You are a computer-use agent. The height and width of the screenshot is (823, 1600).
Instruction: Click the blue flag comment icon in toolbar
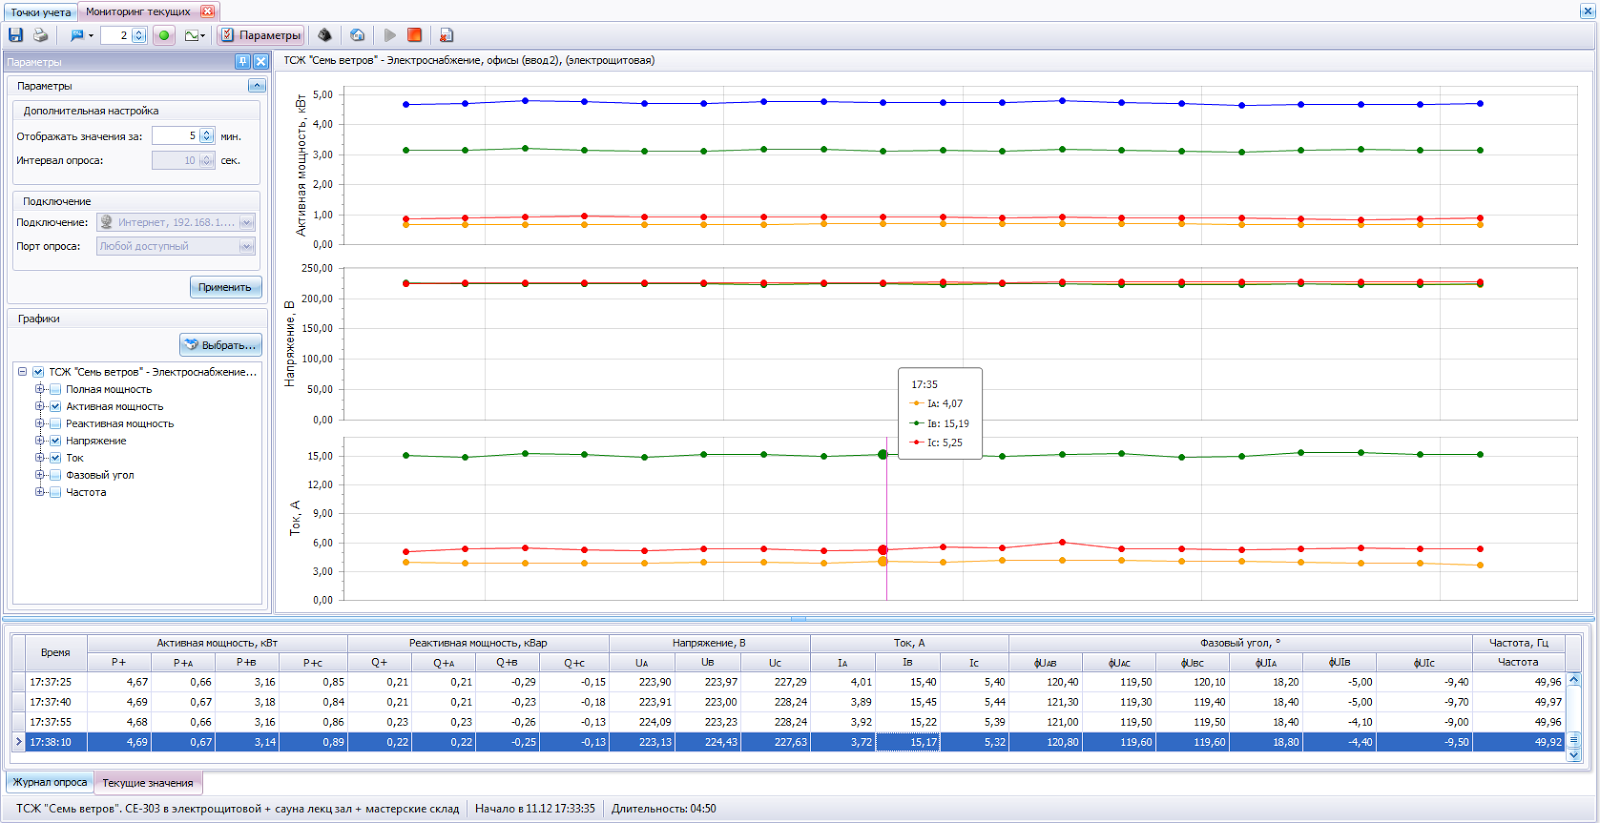pos(77,35)
